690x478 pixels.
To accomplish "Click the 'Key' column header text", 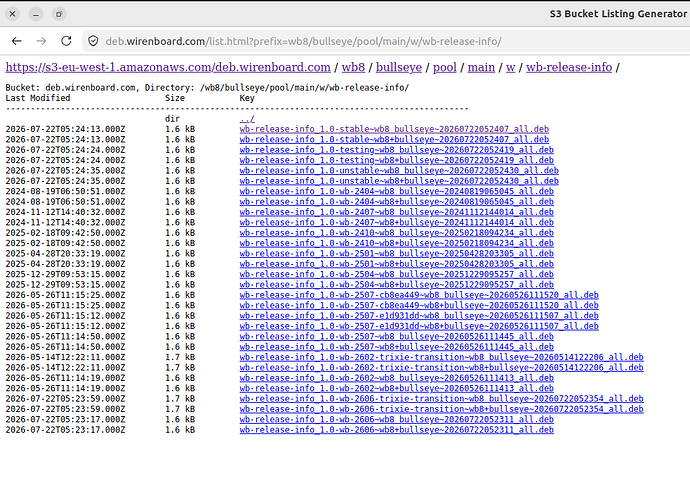I will [247, 98].
